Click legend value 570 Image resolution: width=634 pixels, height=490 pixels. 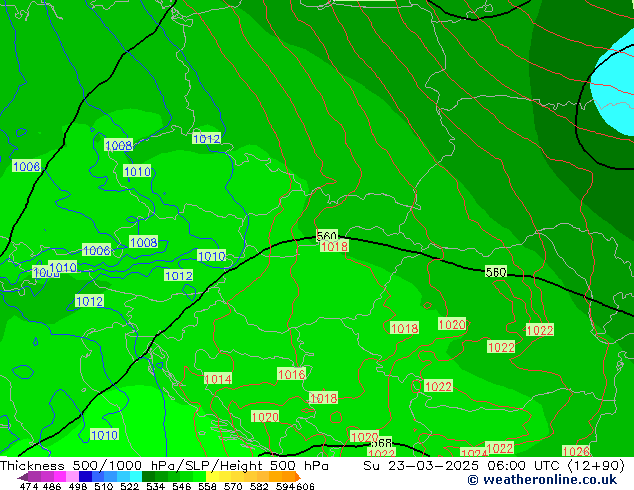pyautogui.click(x=233, y=486)
